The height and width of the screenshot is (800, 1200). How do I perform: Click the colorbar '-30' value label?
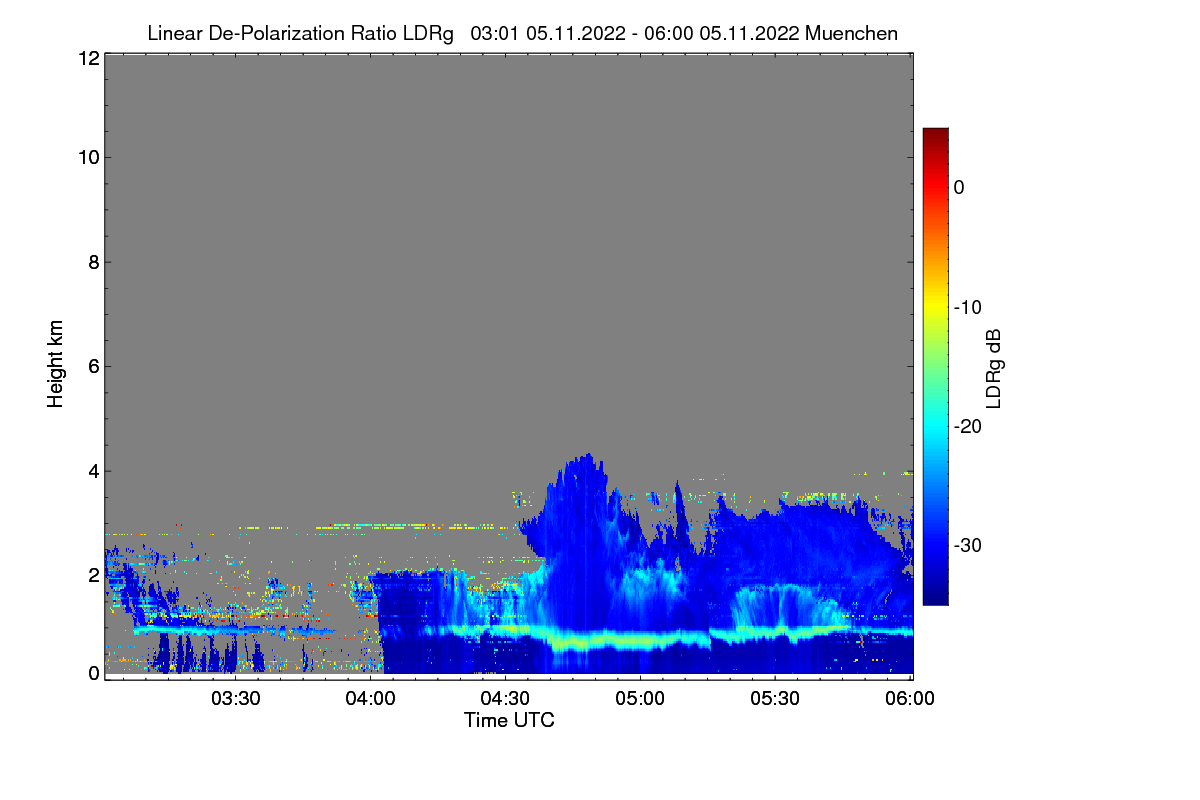(967, 546)
